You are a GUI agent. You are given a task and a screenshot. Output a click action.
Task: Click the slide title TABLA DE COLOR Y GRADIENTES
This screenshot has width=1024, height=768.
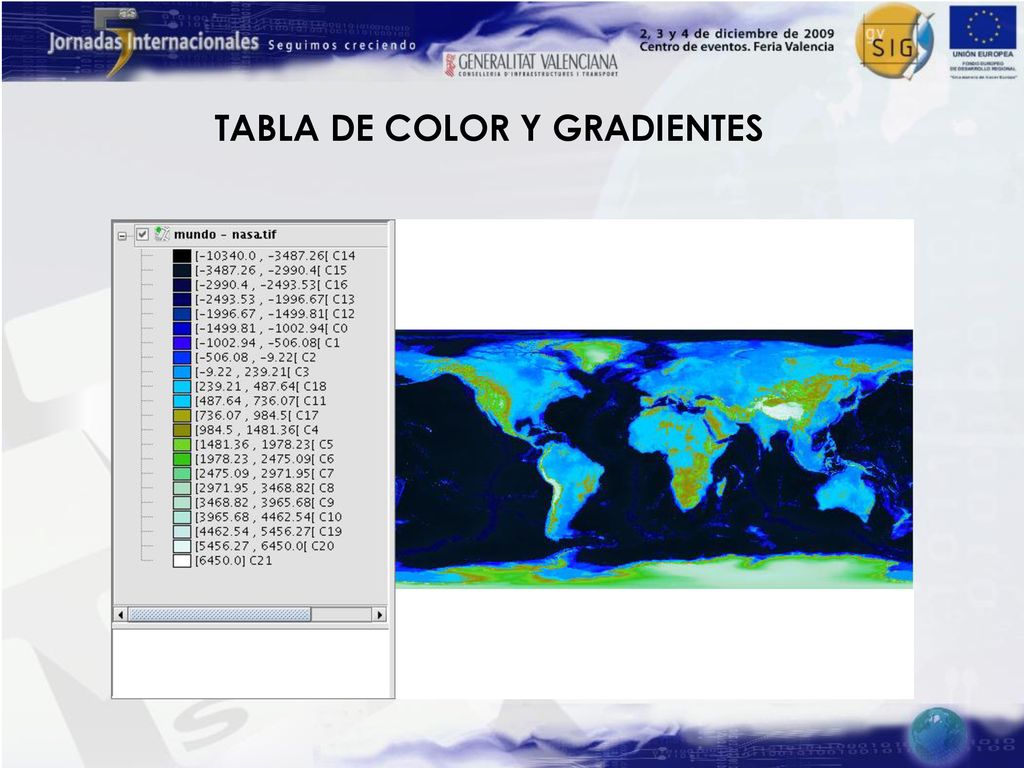pos(488,127)
